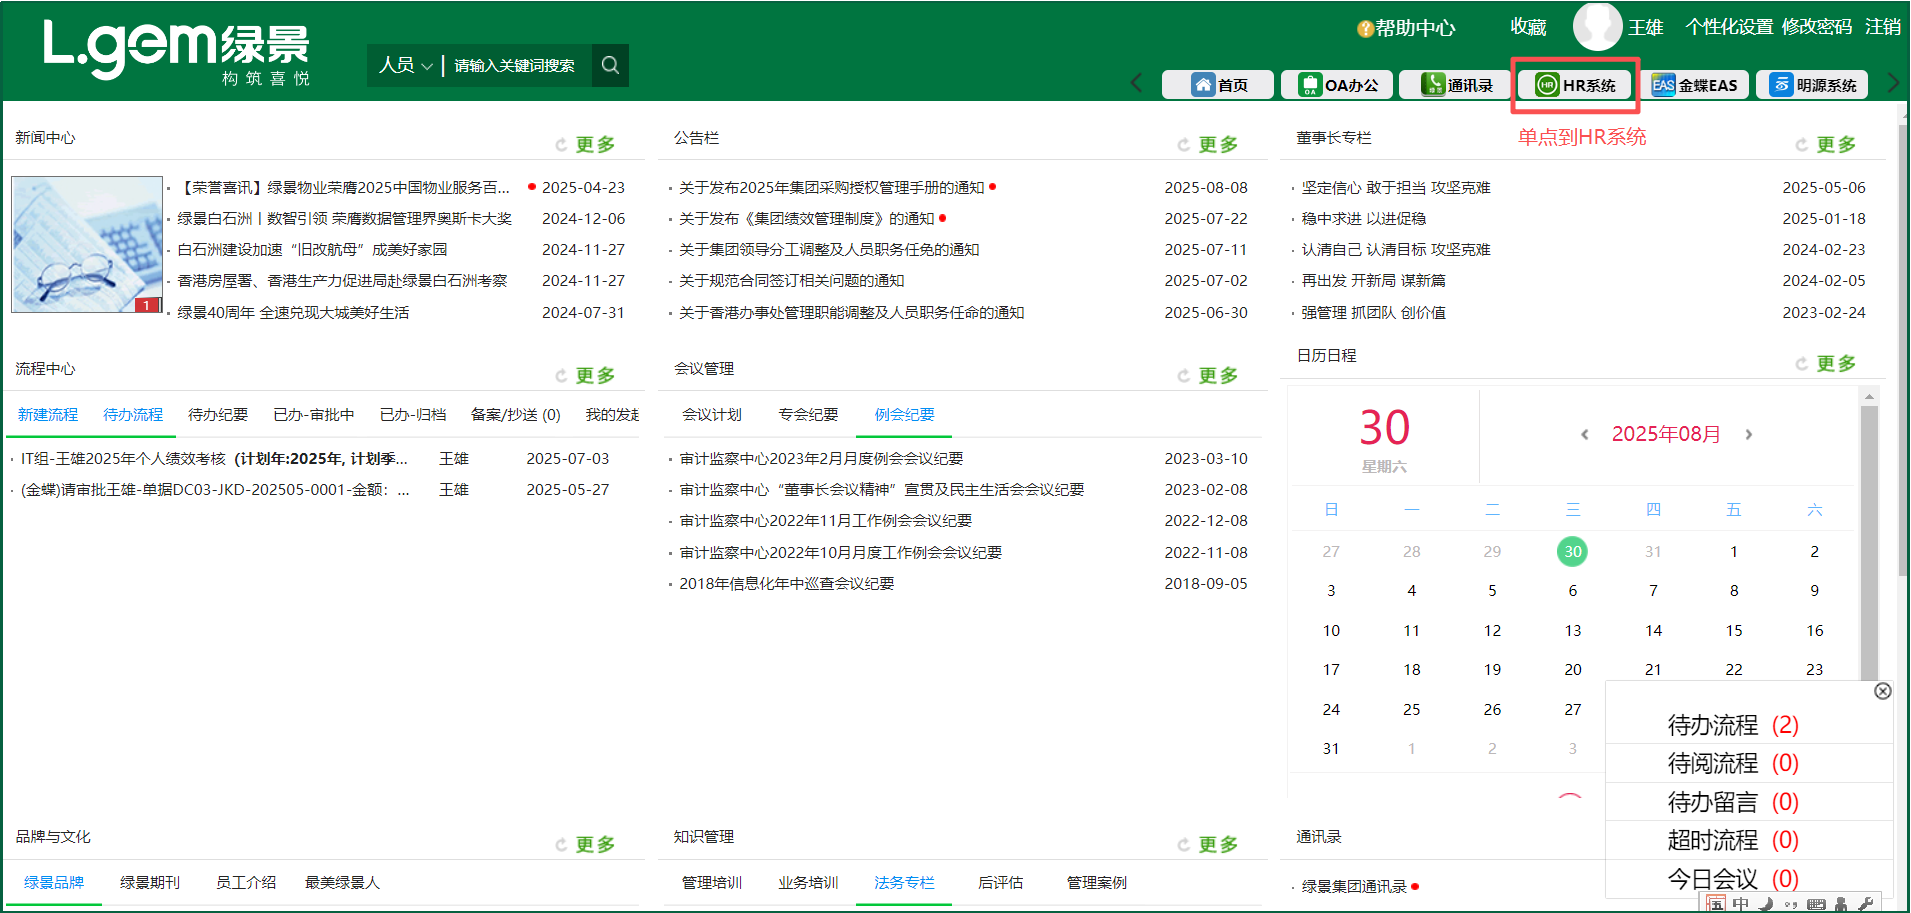Refresh the 日历日程 panel
The width and height of the screenshot is (1911, 913).
[x=1803, y=363]
